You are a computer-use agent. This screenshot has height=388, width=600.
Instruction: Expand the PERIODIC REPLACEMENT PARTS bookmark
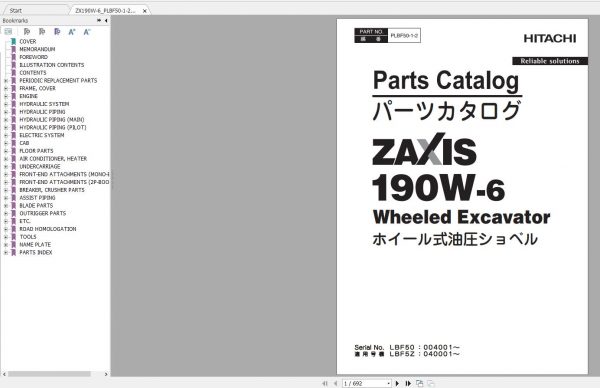click(6, 80)
